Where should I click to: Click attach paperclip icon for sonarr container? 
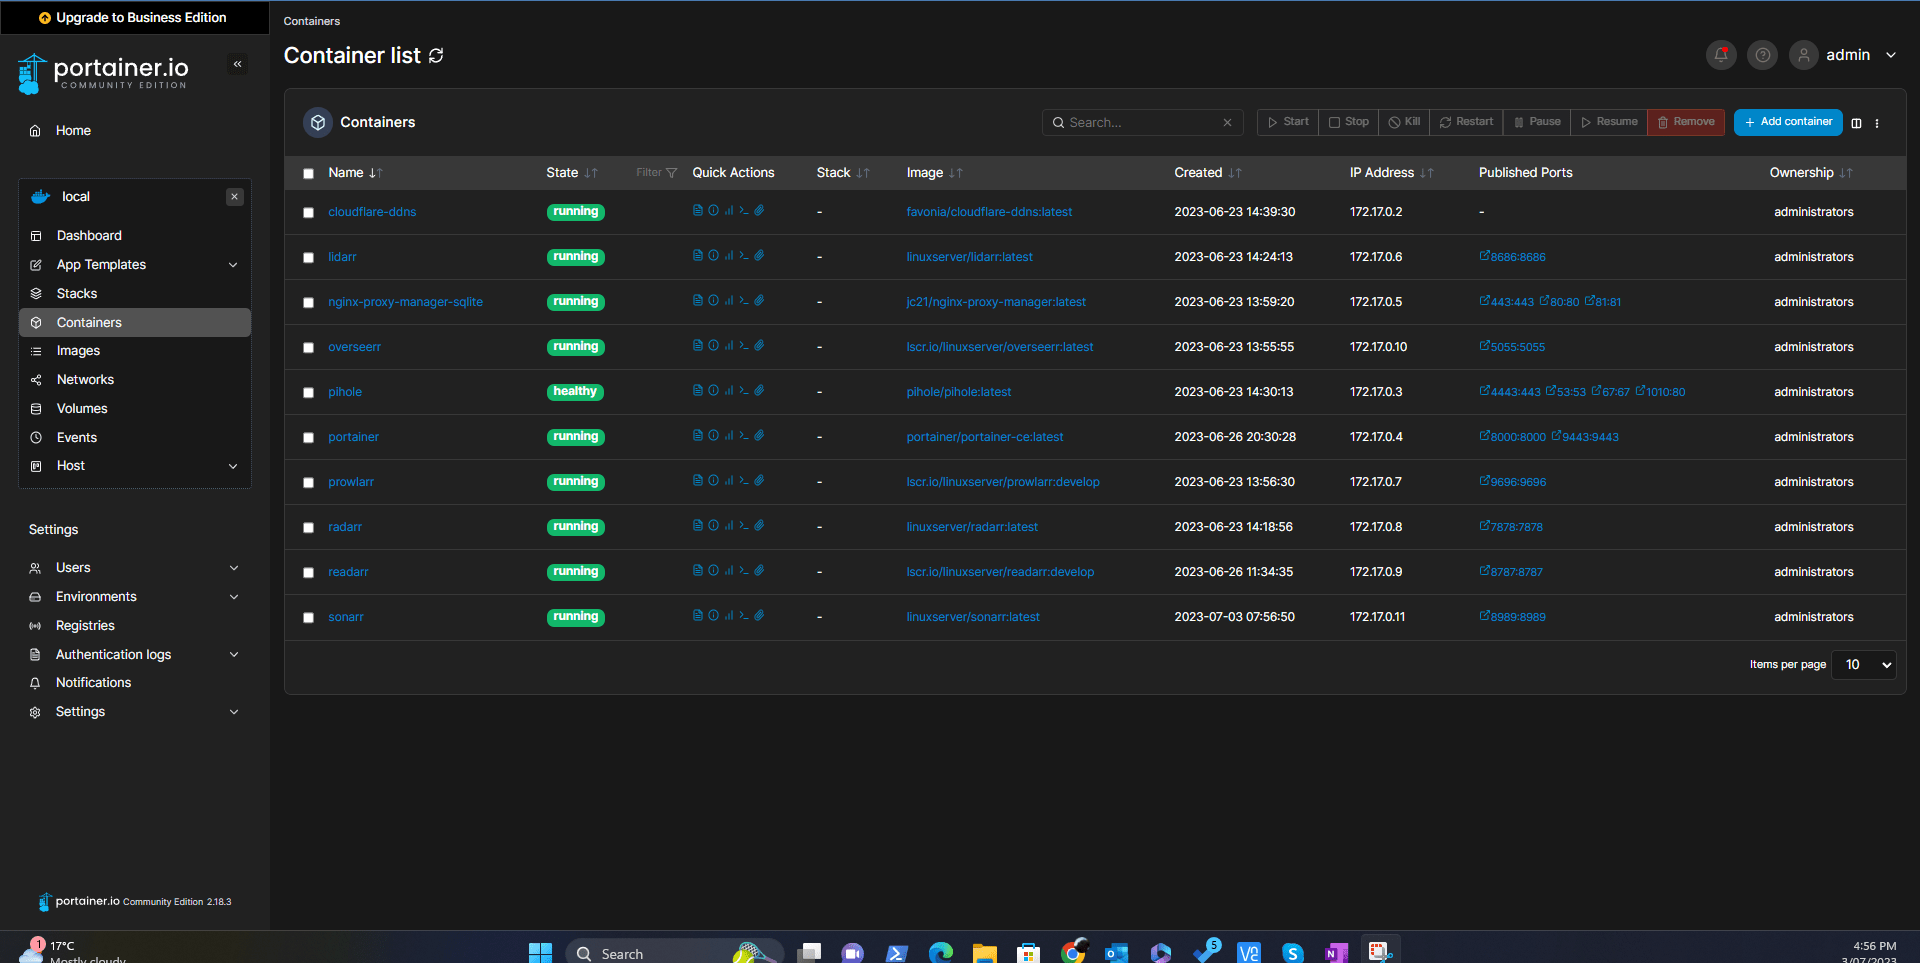[x=759, y=616]
